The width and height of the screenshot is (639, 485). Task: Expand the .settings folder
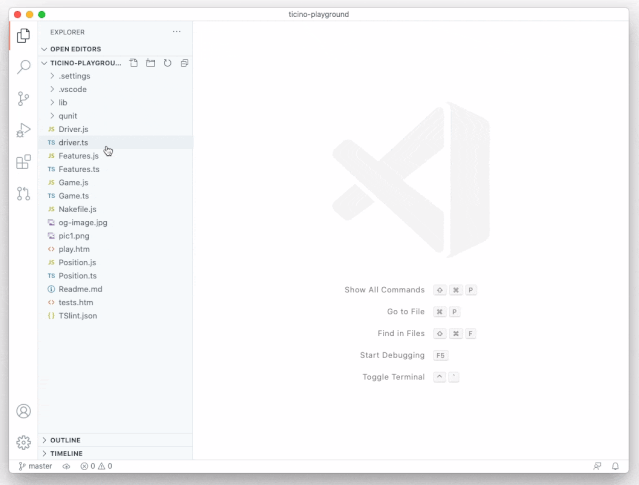pyautogui.click(x=73, y=76)
